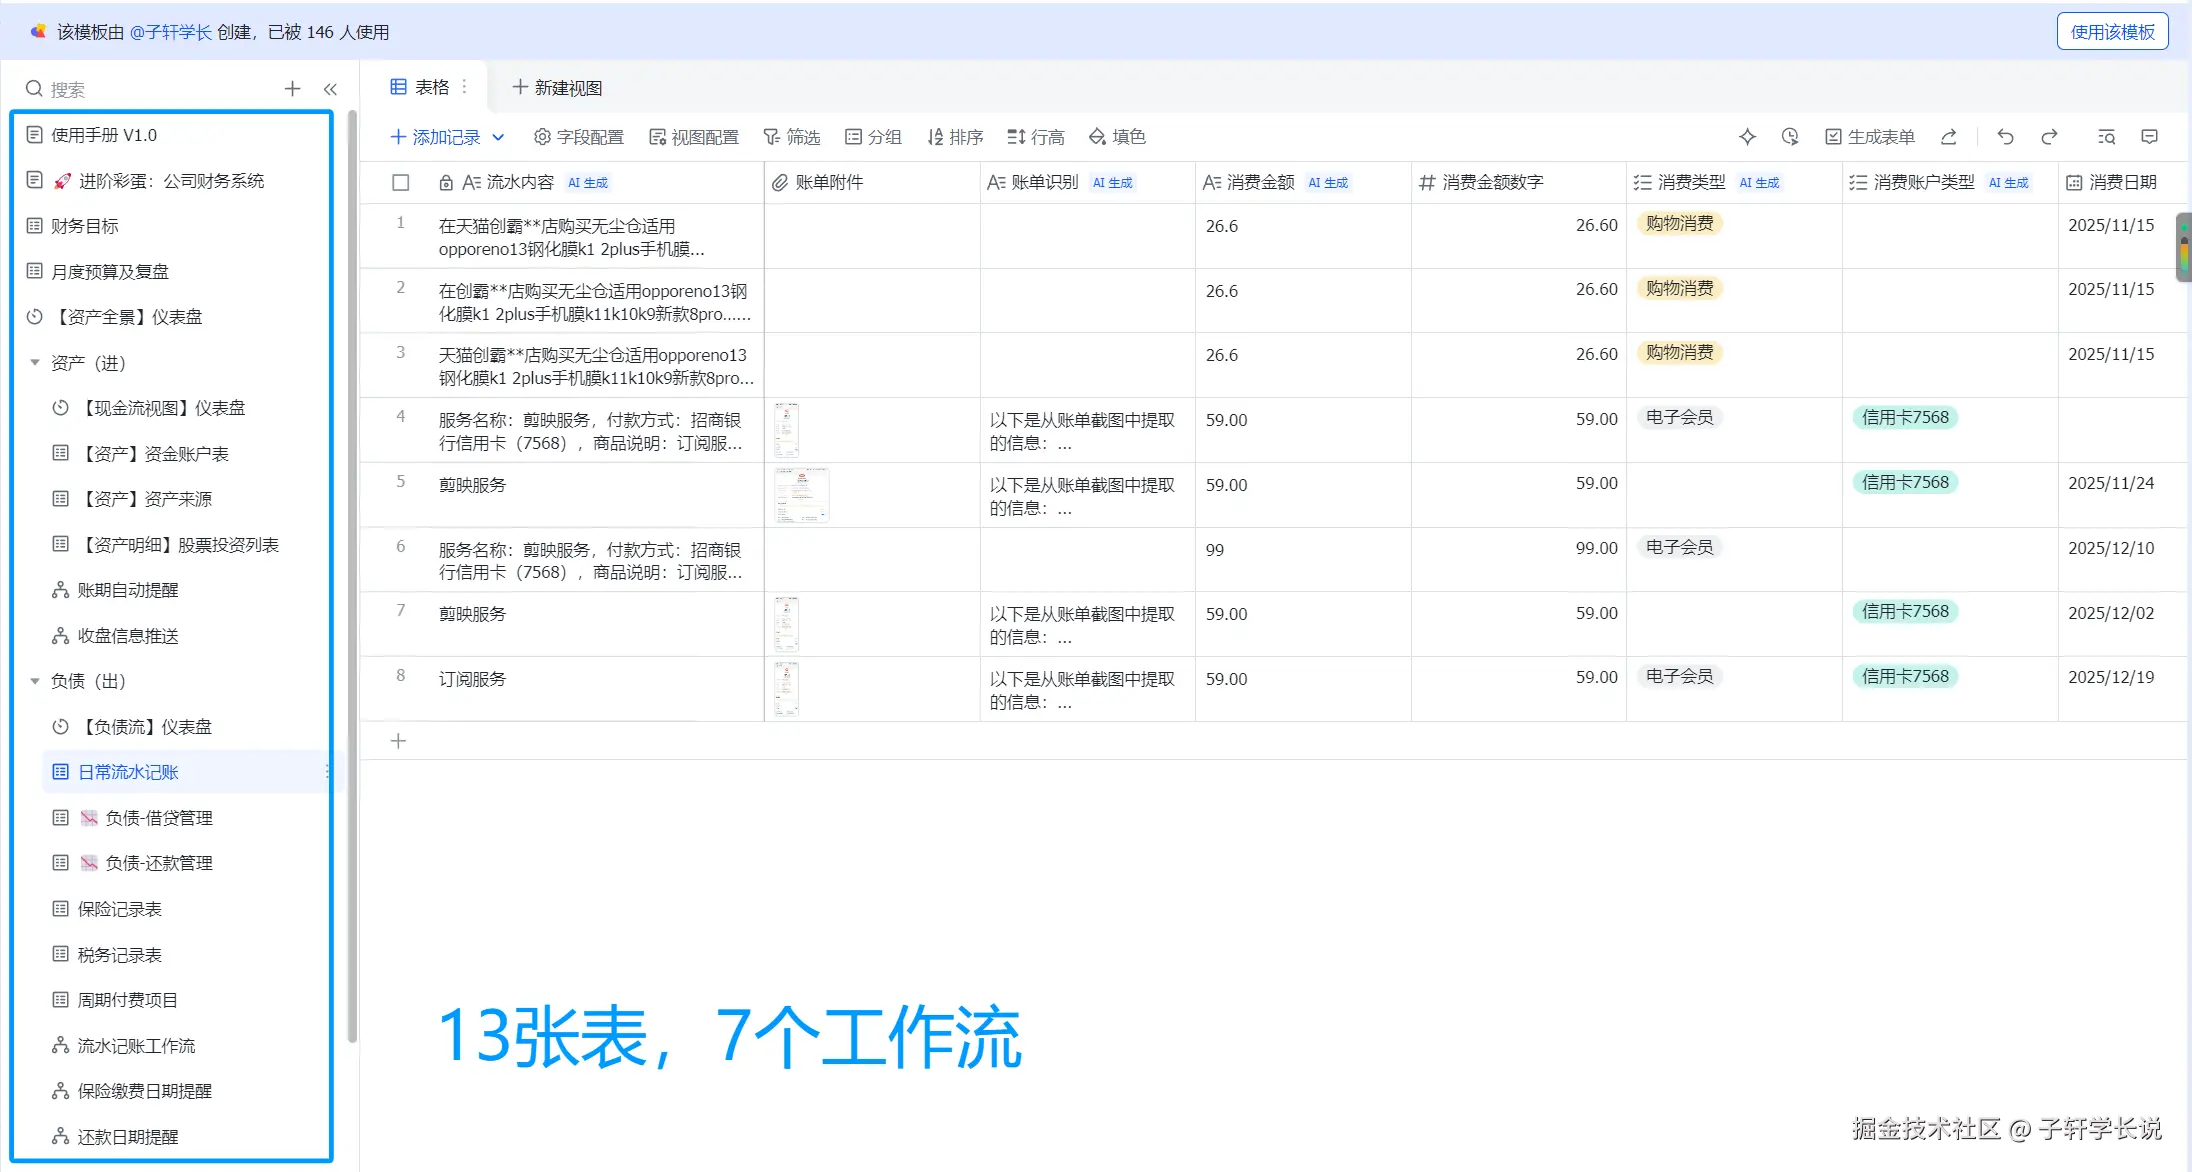Open the comments panel icon
This screenshot has height=1172, width=2192.
point(2149,137)
